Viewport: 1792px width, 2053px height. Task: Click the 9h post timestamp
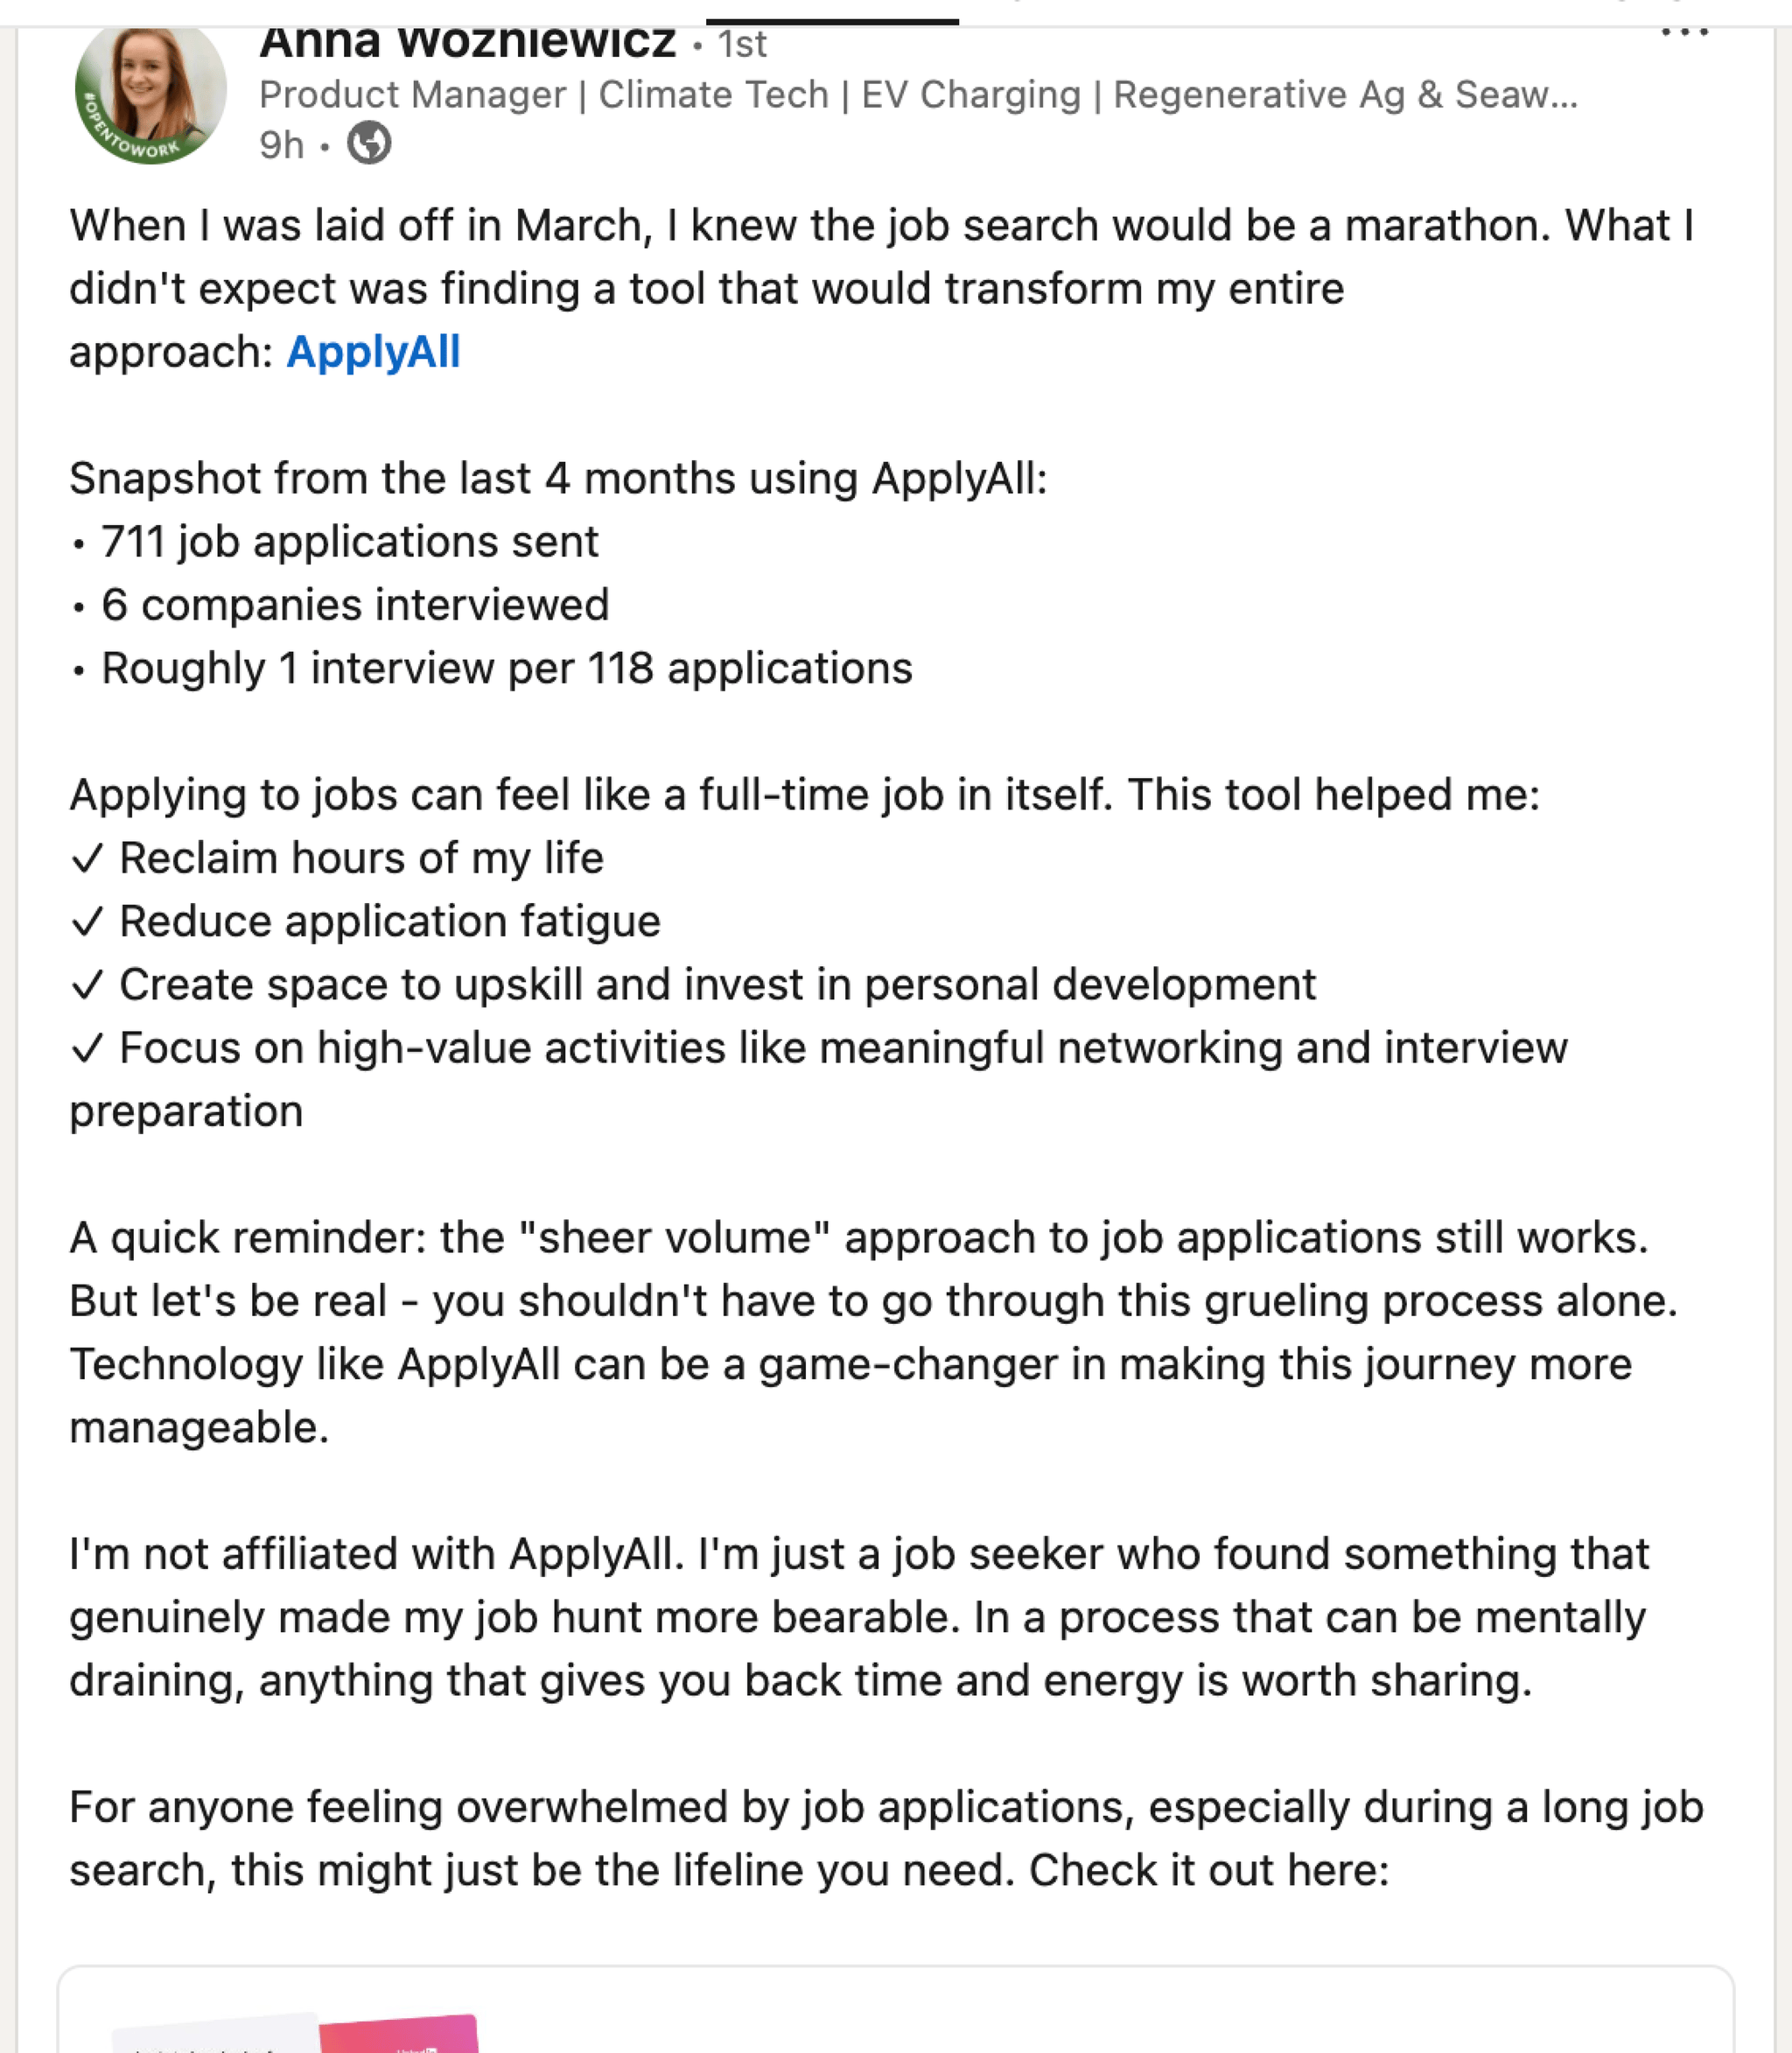[x=281, y=145]
